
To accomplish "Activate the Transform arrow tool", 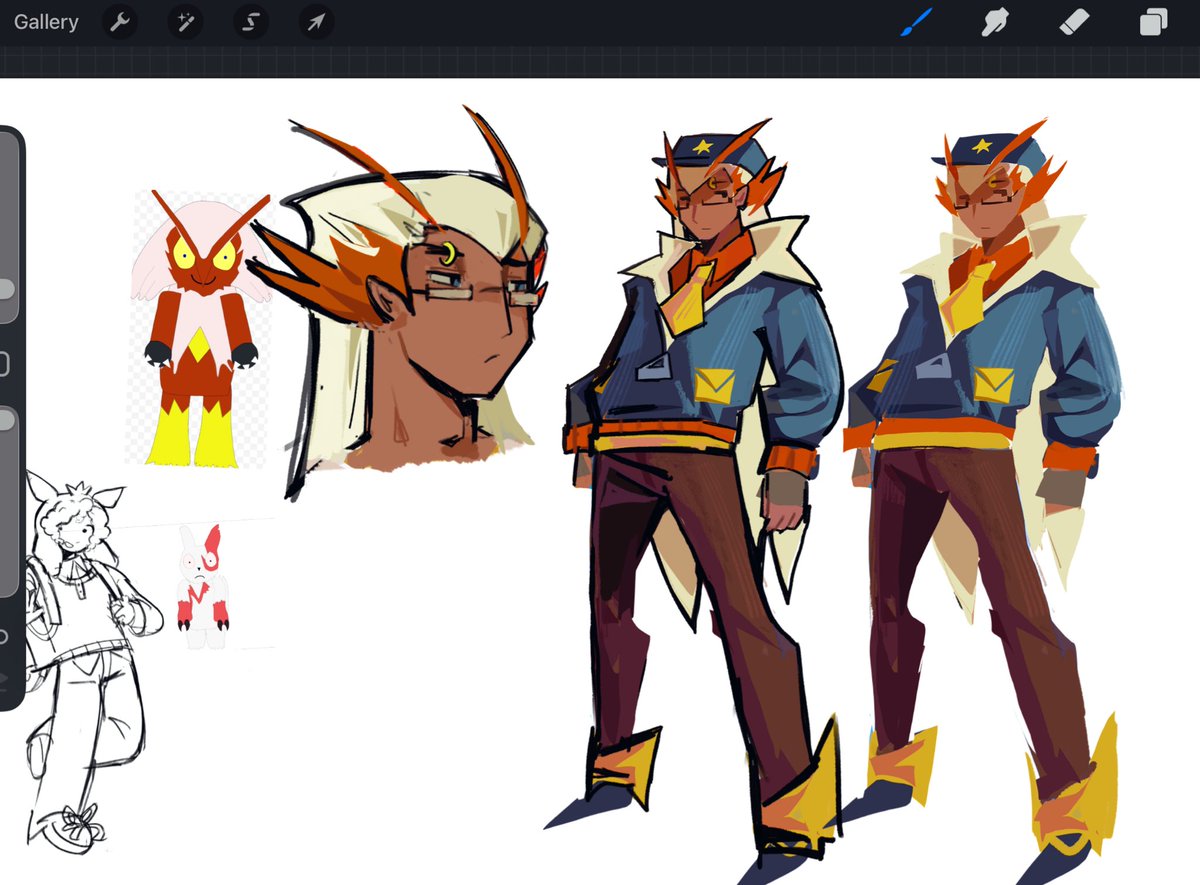I will coord(316,22).
